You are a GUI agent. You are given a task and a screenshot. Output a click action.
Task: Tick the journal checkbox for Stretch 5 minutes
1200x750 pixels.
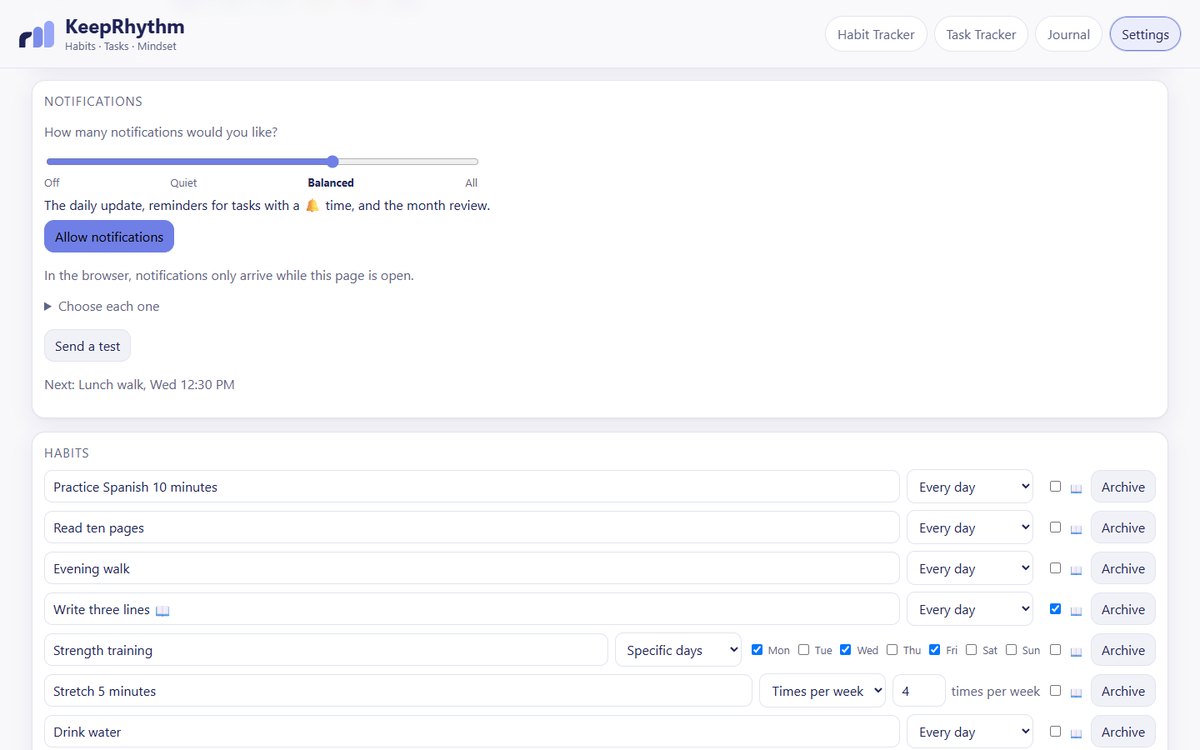[1055, 690]
